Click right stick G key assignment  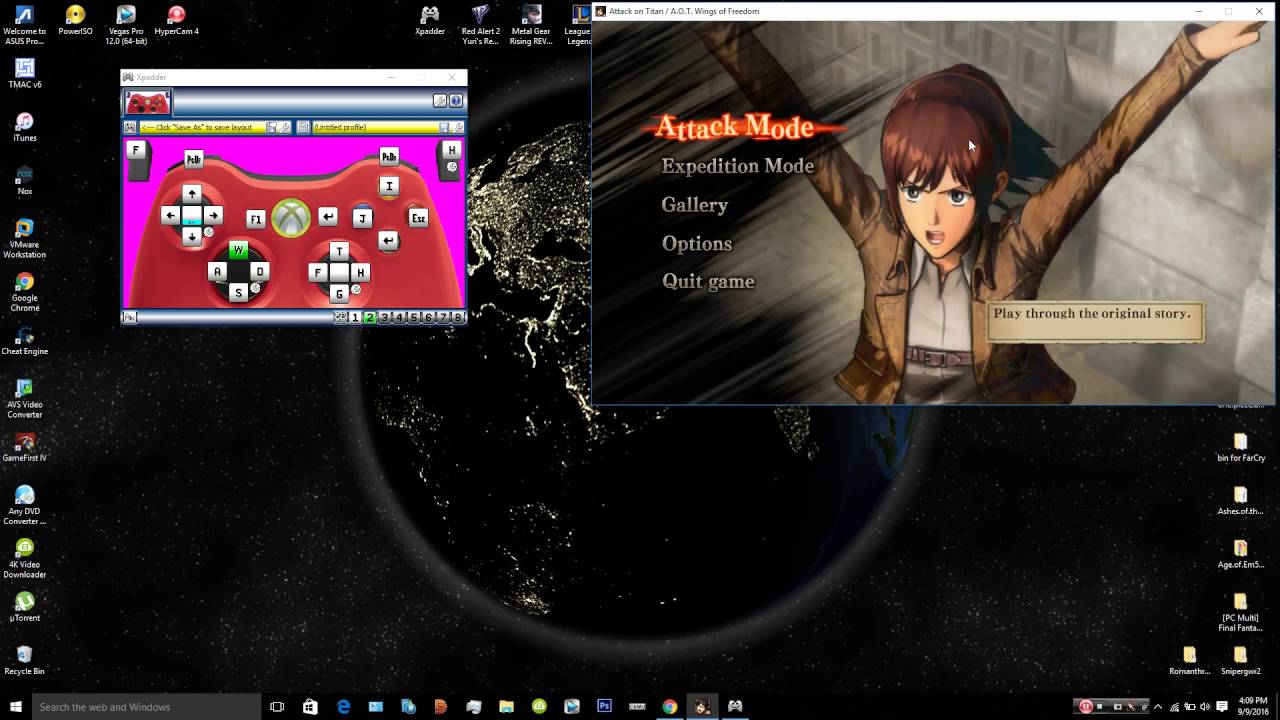339,294
